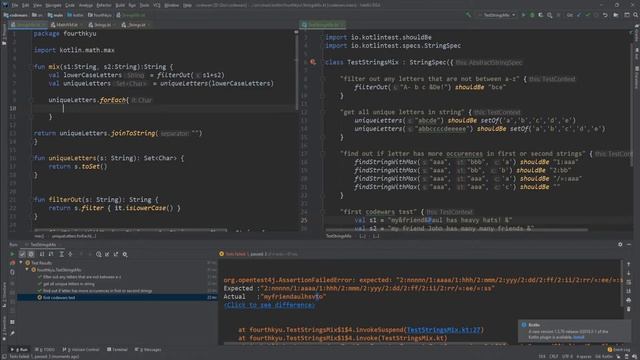Screen dimensions: 640x360
Task: Fold the "first codewars test" block
Action: pyautogui.click(x=322, y=212)
